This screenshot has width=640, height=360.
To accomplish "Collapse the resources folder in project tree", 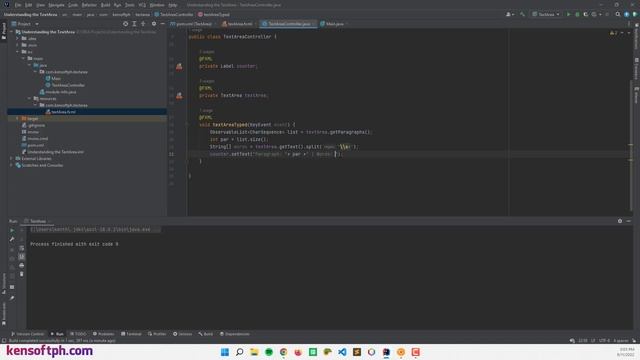I will [x=29, y=98].
